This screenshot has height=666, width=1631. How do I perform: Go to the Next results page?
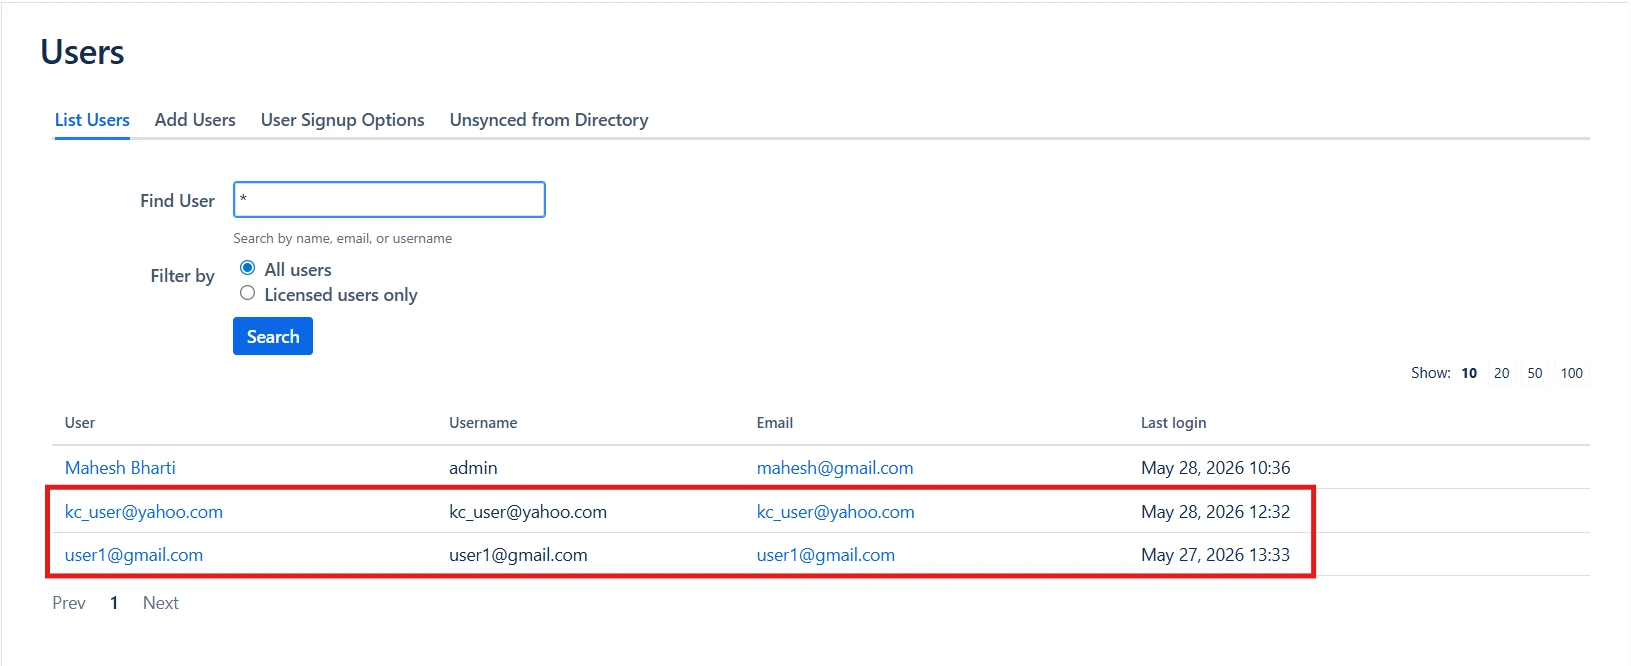(161, 603)
